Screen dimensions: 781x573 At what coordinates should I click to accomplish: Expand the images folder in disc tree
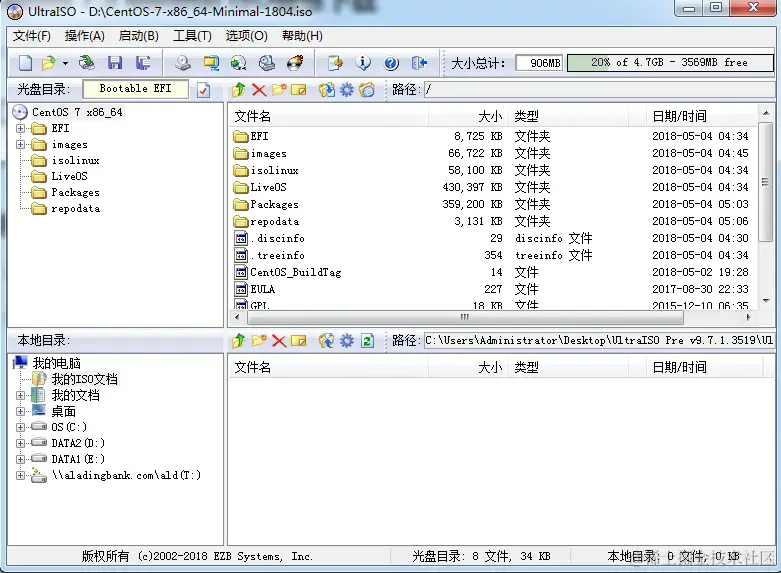click(20, 144)
